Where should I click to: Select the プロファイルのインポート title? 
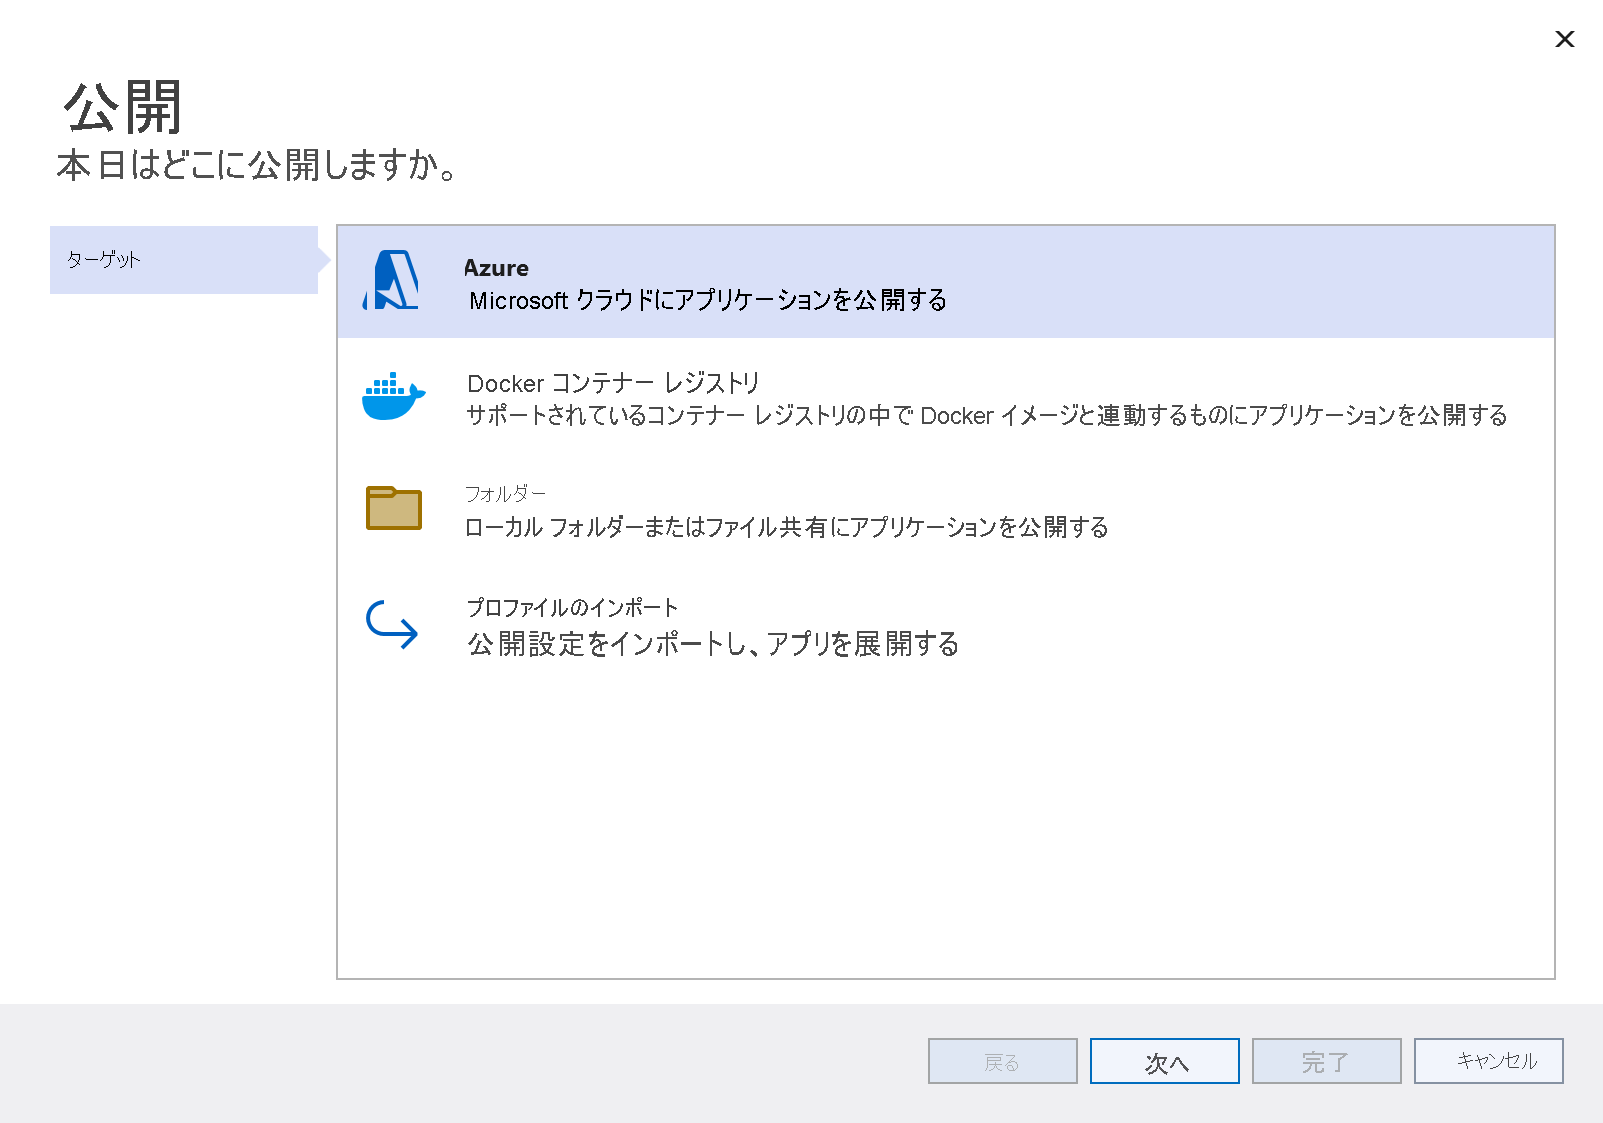572,607
